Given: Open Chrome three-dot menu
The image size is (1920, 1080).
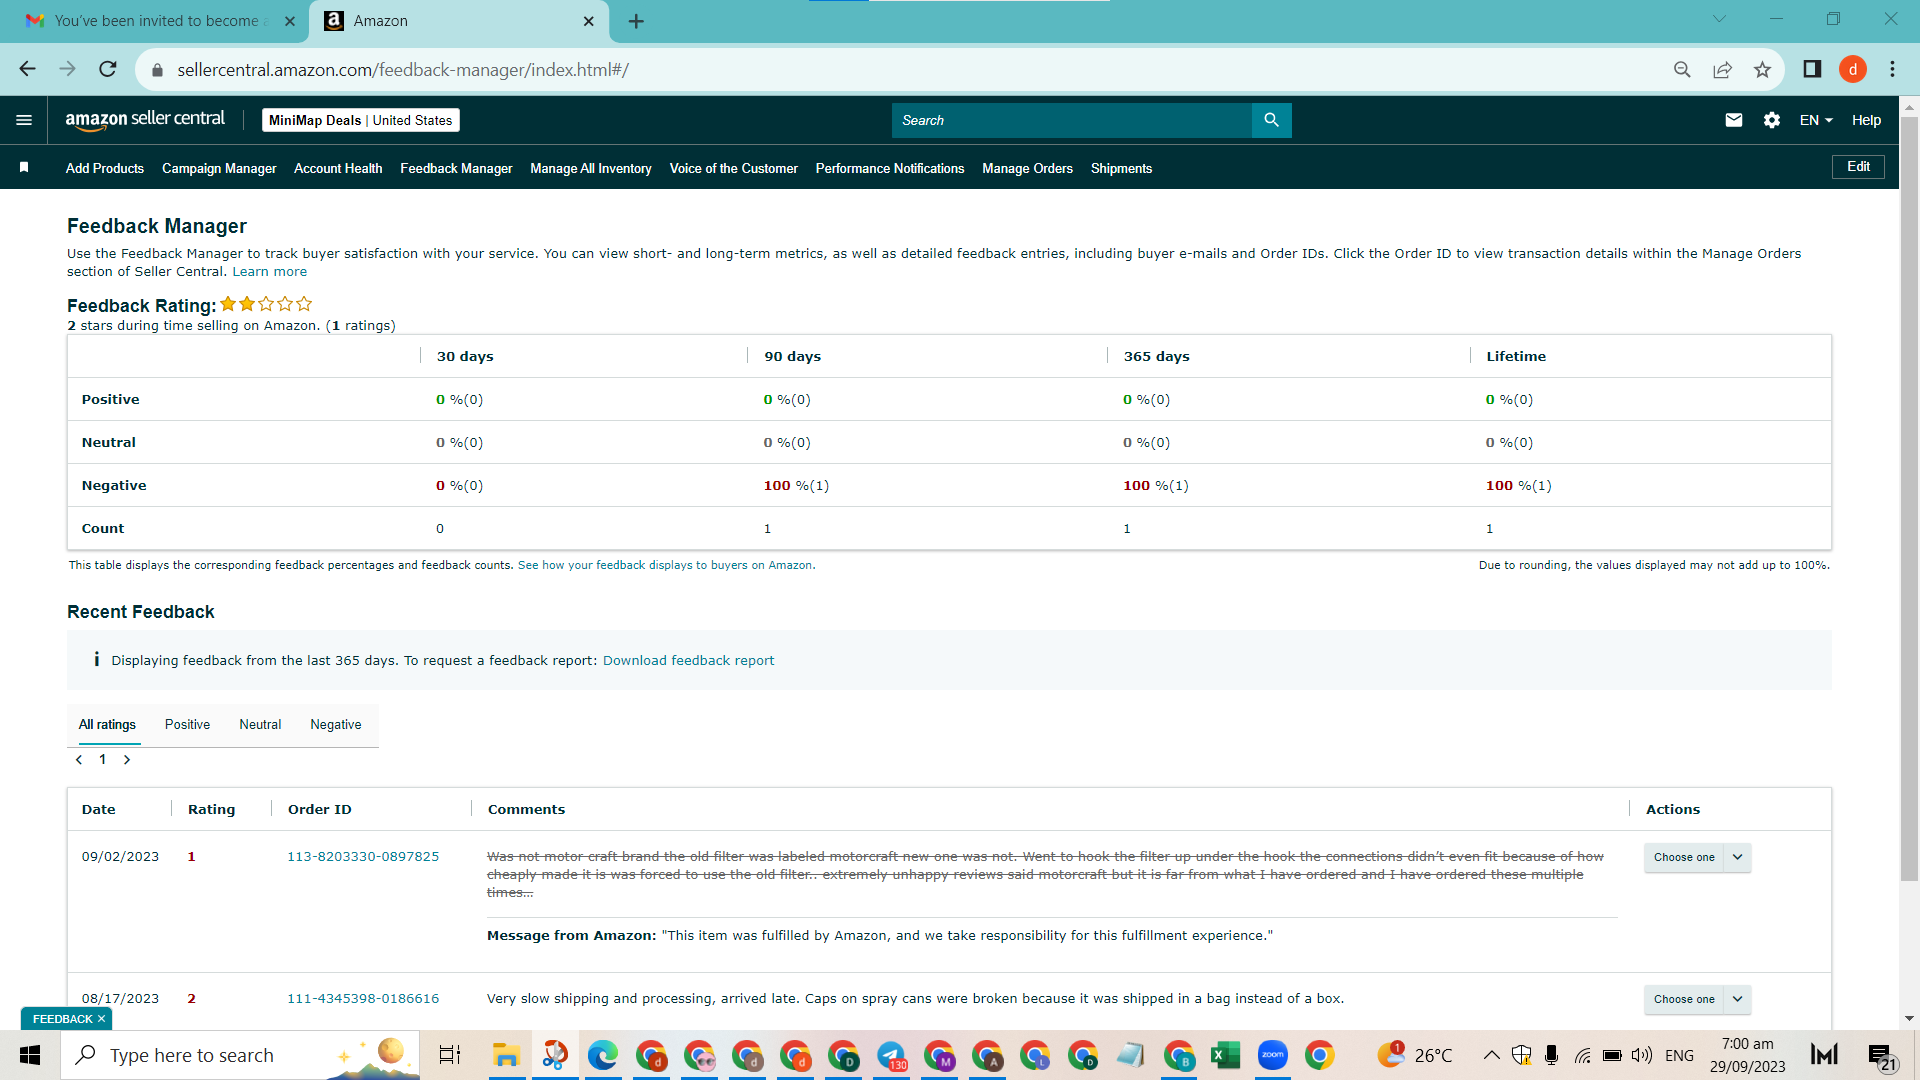Looking at the screenshot, I should [x=1892, y=69].
